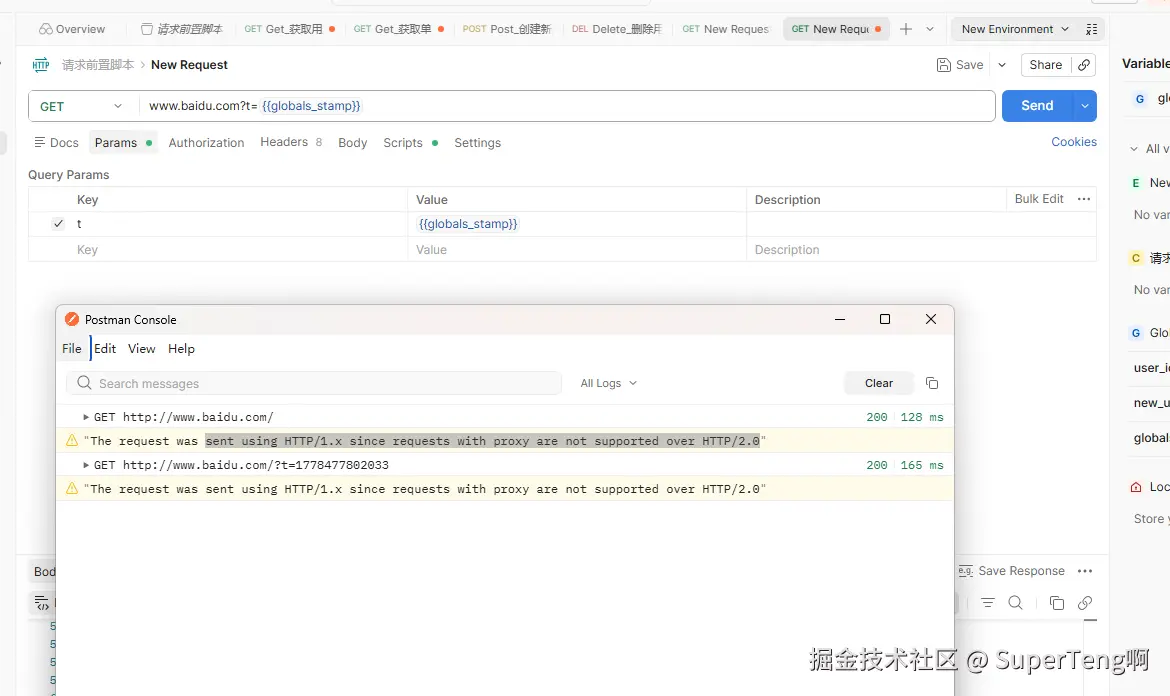Click the Share button
Viewport: 1170px width, 696px height.
(x=1045, y=65)
